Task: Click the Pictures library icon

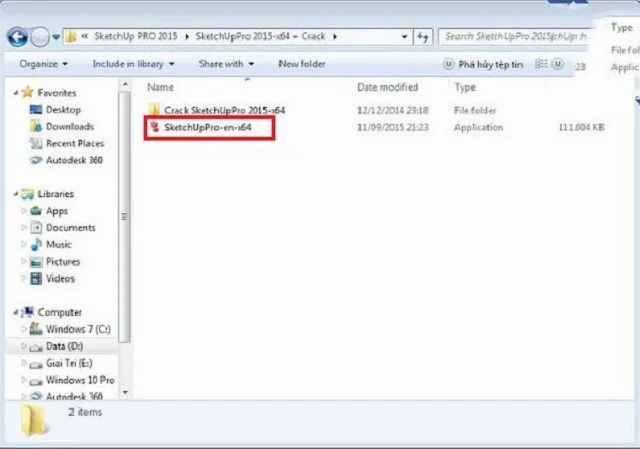Action: (36, 261)
